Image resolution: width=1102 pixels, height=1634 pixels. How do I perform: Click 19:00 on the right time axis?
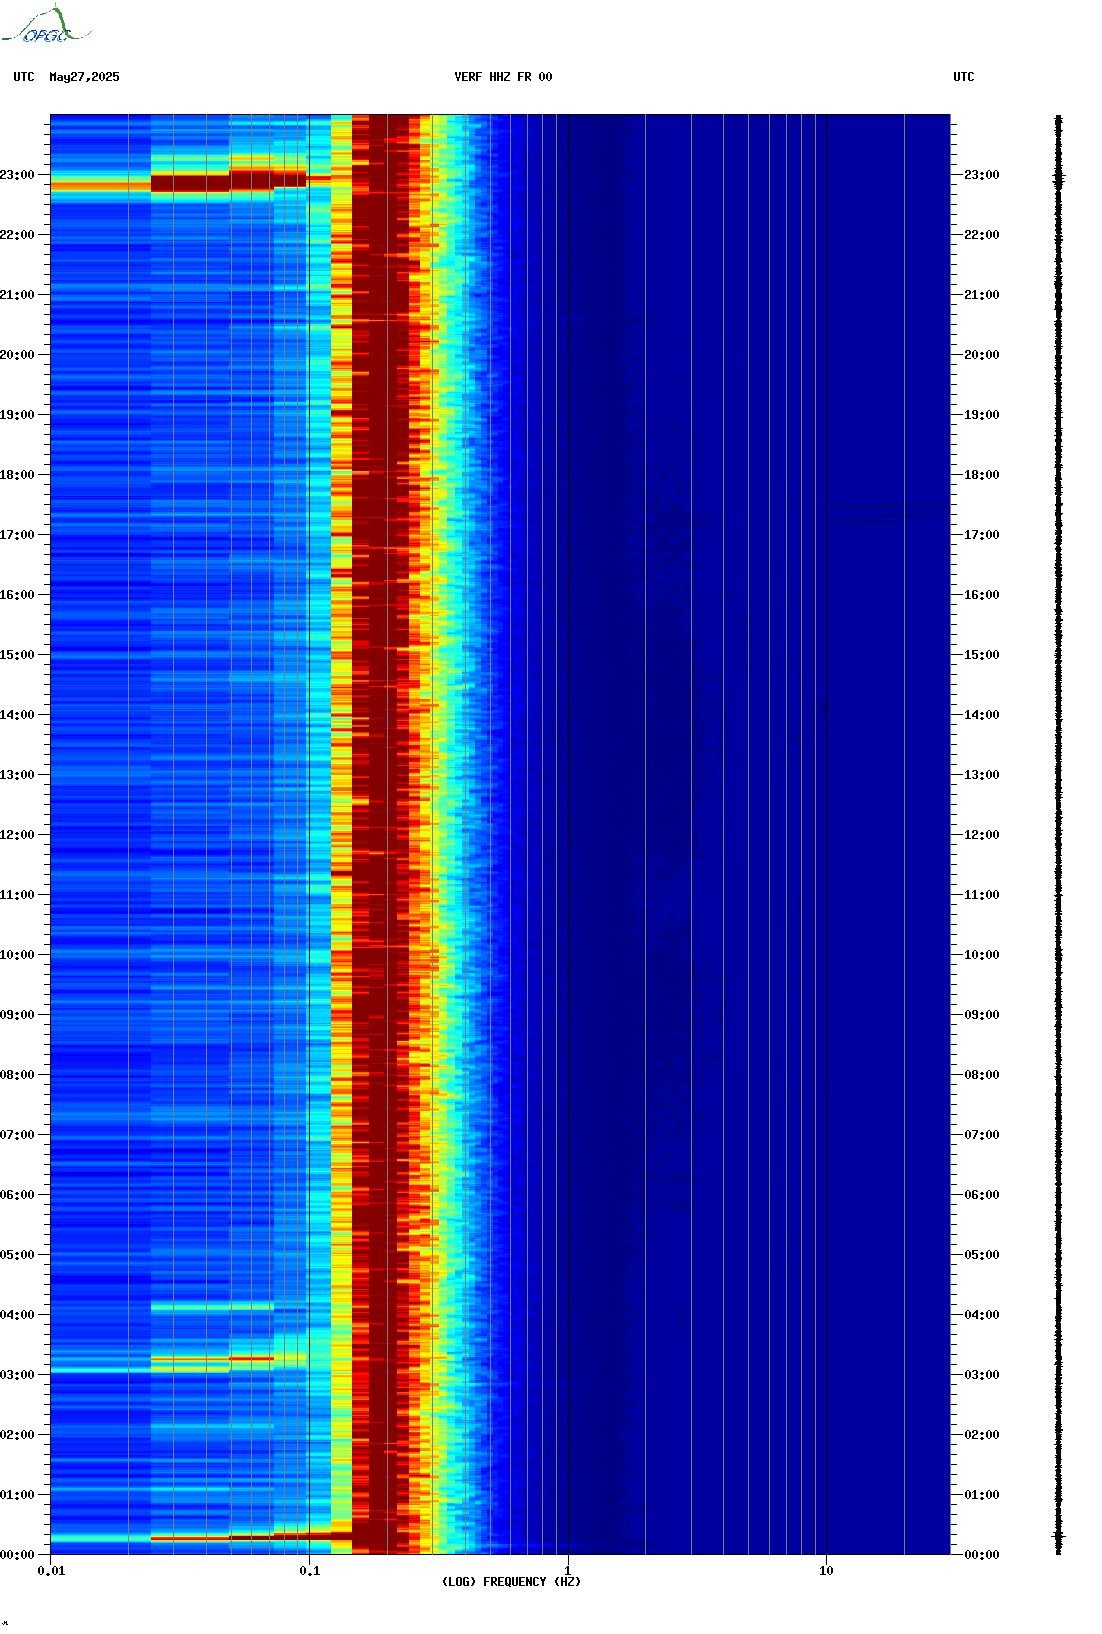[x=982, y=415]
